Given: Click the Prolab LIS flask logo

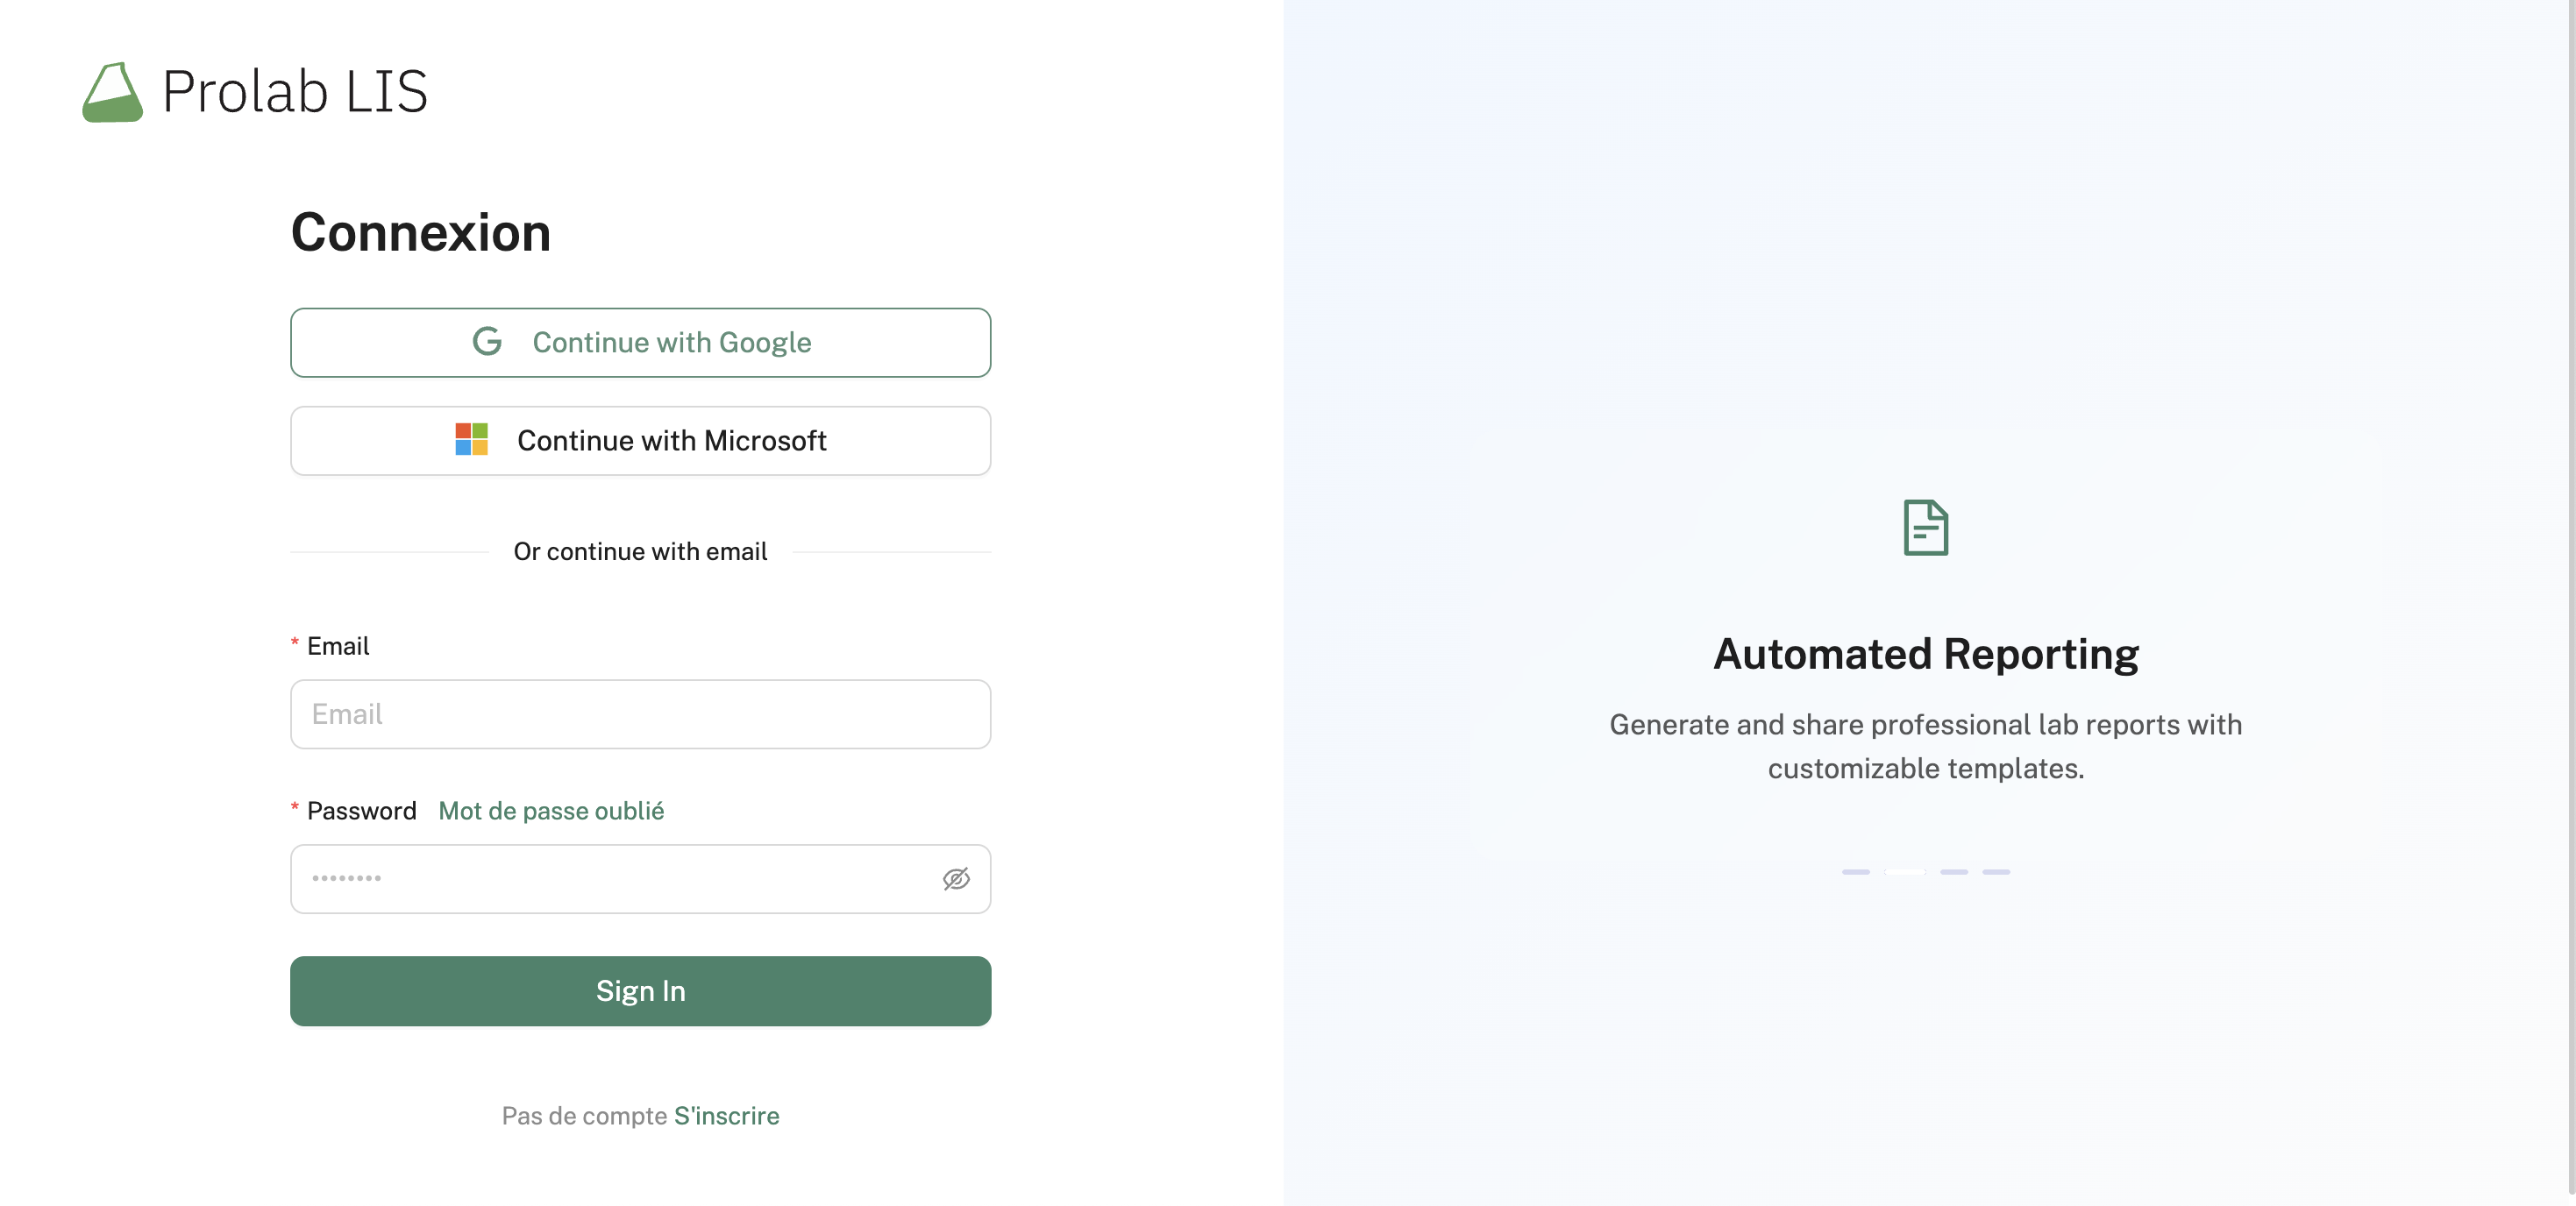Looking at the screenshot, I should (x=112, y=92).
